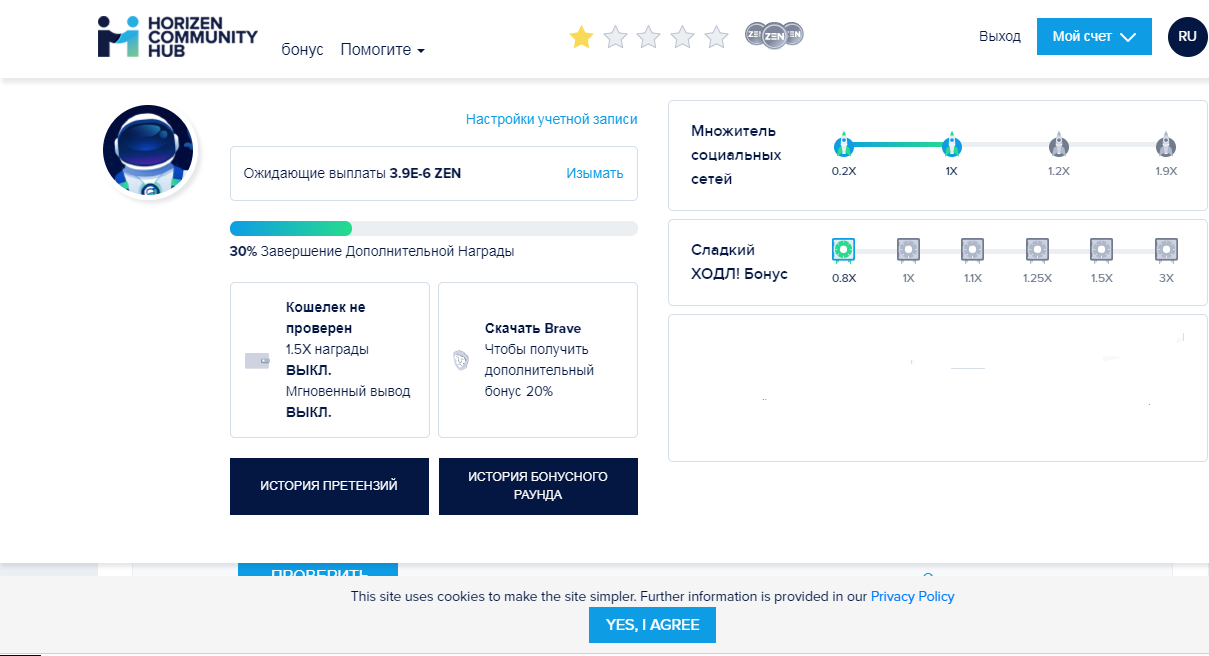Accept cookies with YES, I AGREE

pos(652,625)
